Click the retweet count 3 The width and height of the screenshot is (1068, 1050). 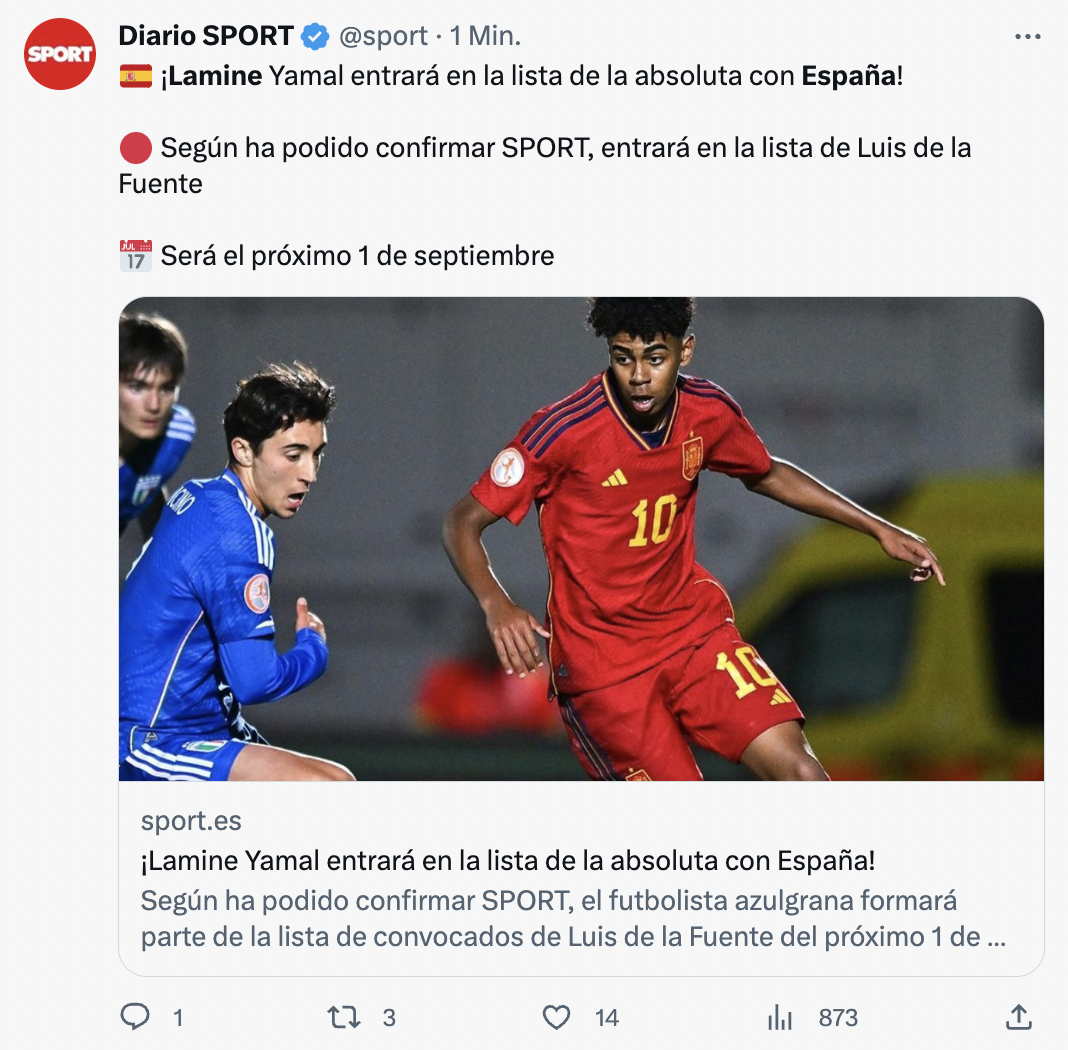coord(389,1018)
